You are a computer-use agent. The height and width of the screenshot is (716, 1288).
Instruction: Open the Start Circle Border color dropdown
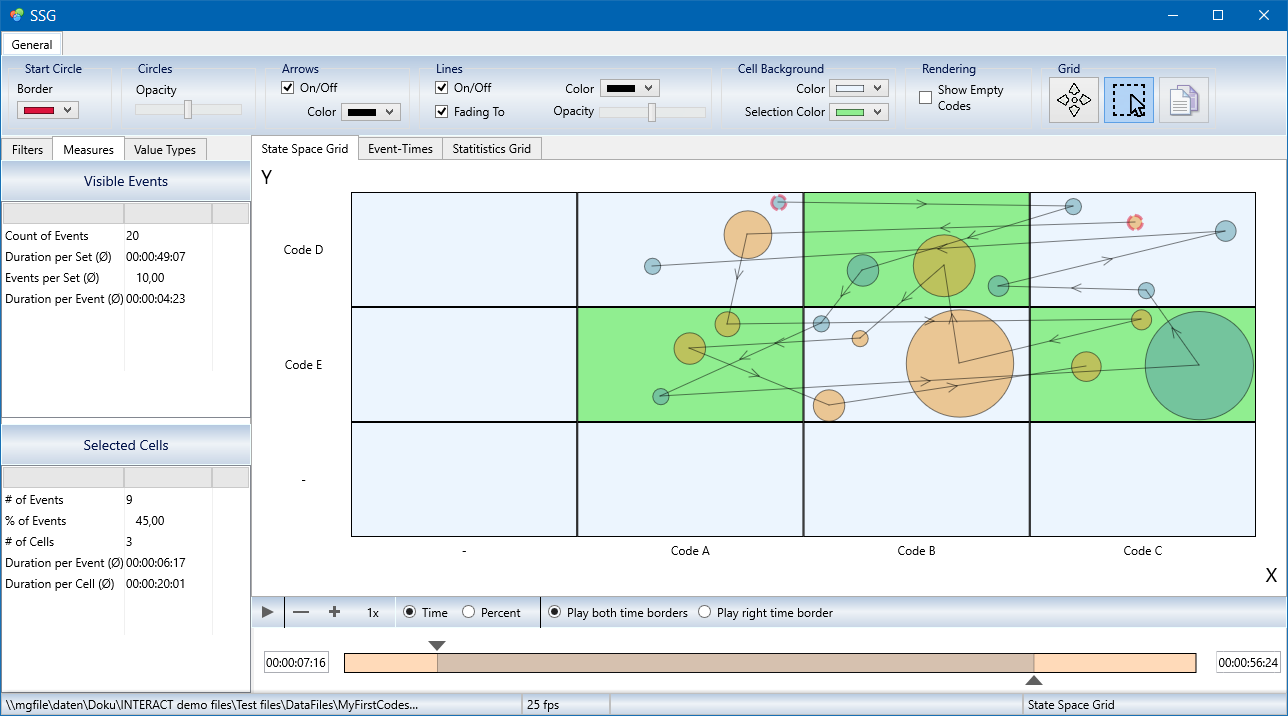tap(48, 110)
